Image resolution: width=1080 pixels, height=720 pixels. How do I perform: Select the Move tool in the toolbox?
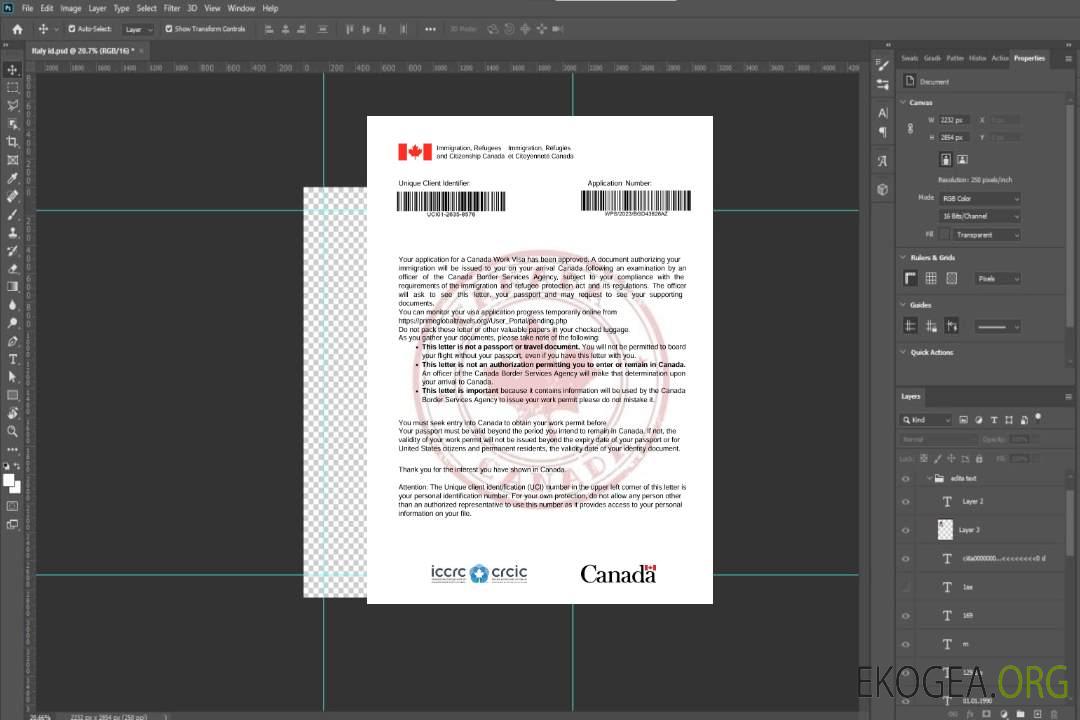pyautogui.click(x=12, y=70)
